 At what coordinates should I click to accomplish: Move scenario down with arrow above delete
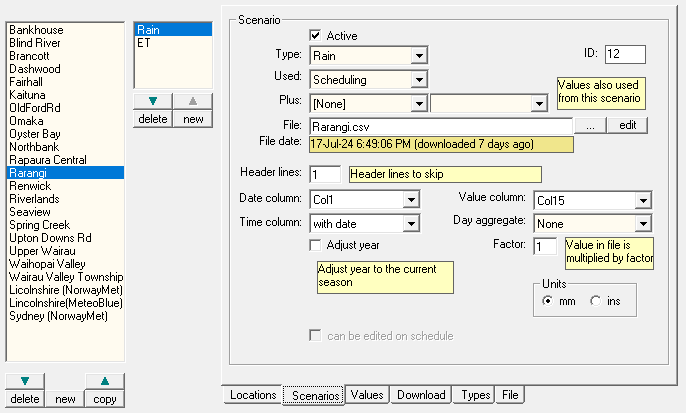pyautogui.click(x=151, y=101)
